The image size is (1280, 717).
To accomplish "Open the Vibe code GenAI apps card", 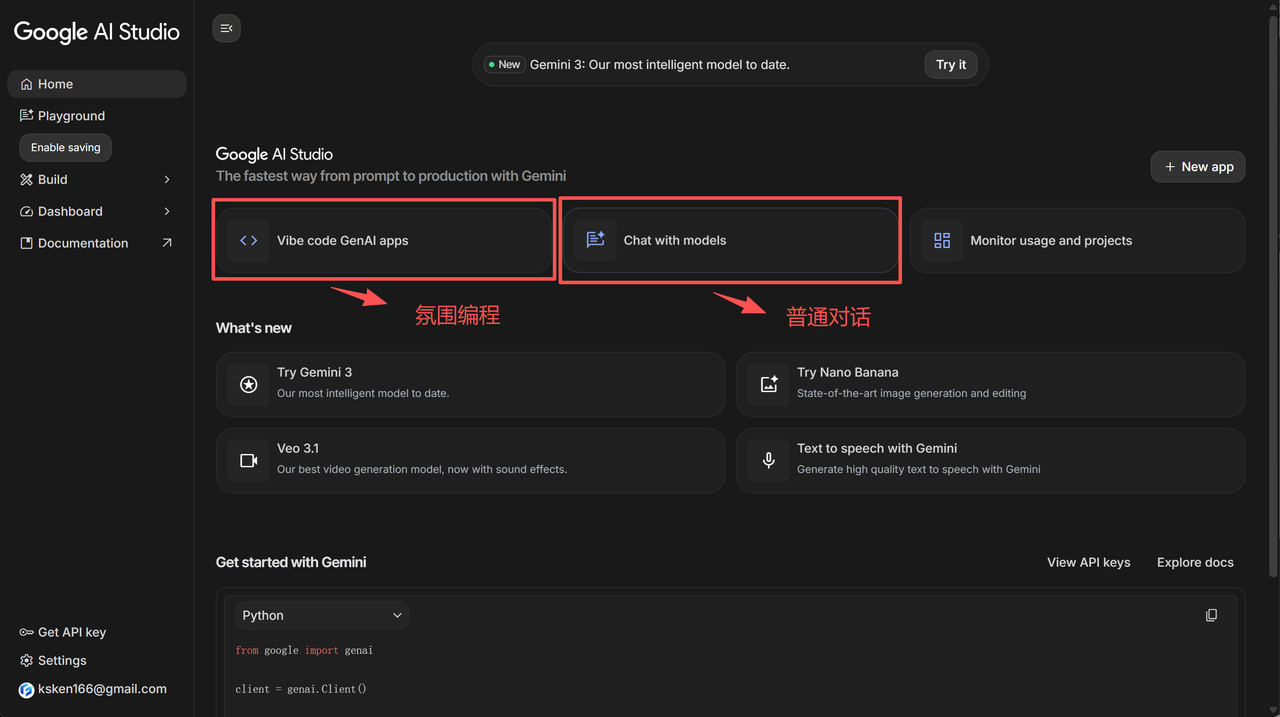I will coord(384,240).
